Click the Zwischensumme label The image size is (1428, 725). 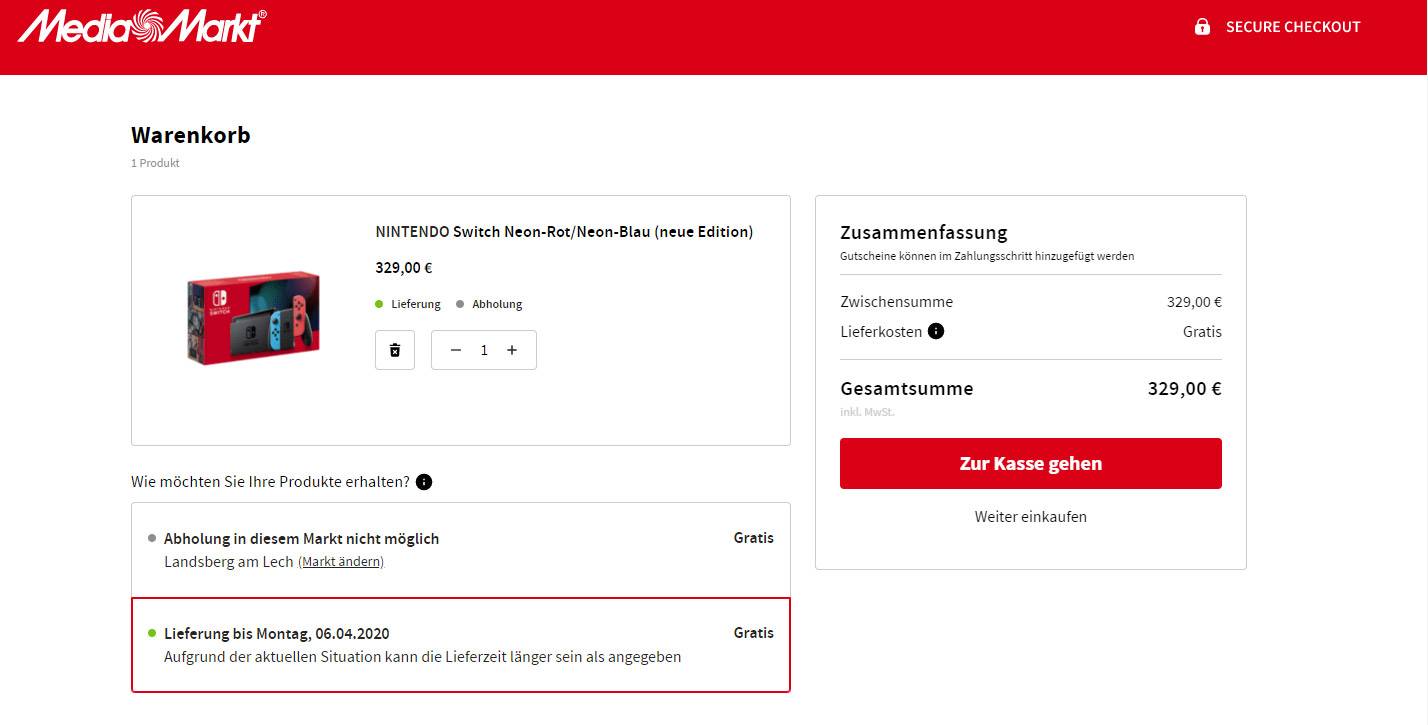pyautogui.click(x=897, y=302)
